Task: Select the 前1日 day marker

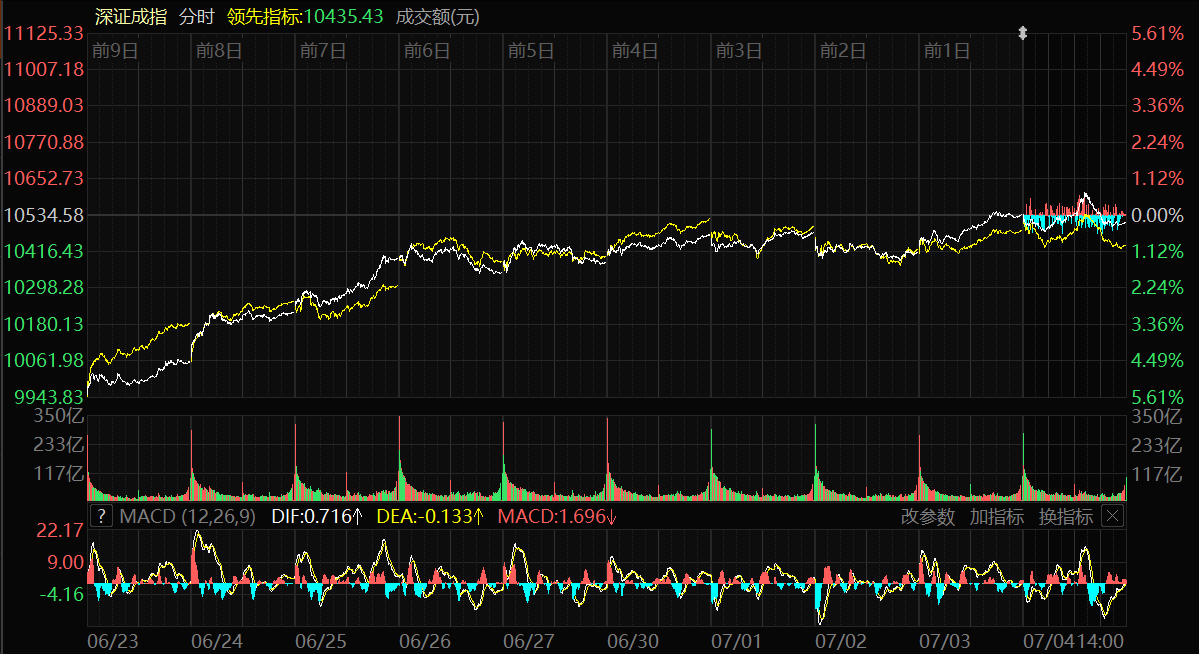Action: click(946, 51)
